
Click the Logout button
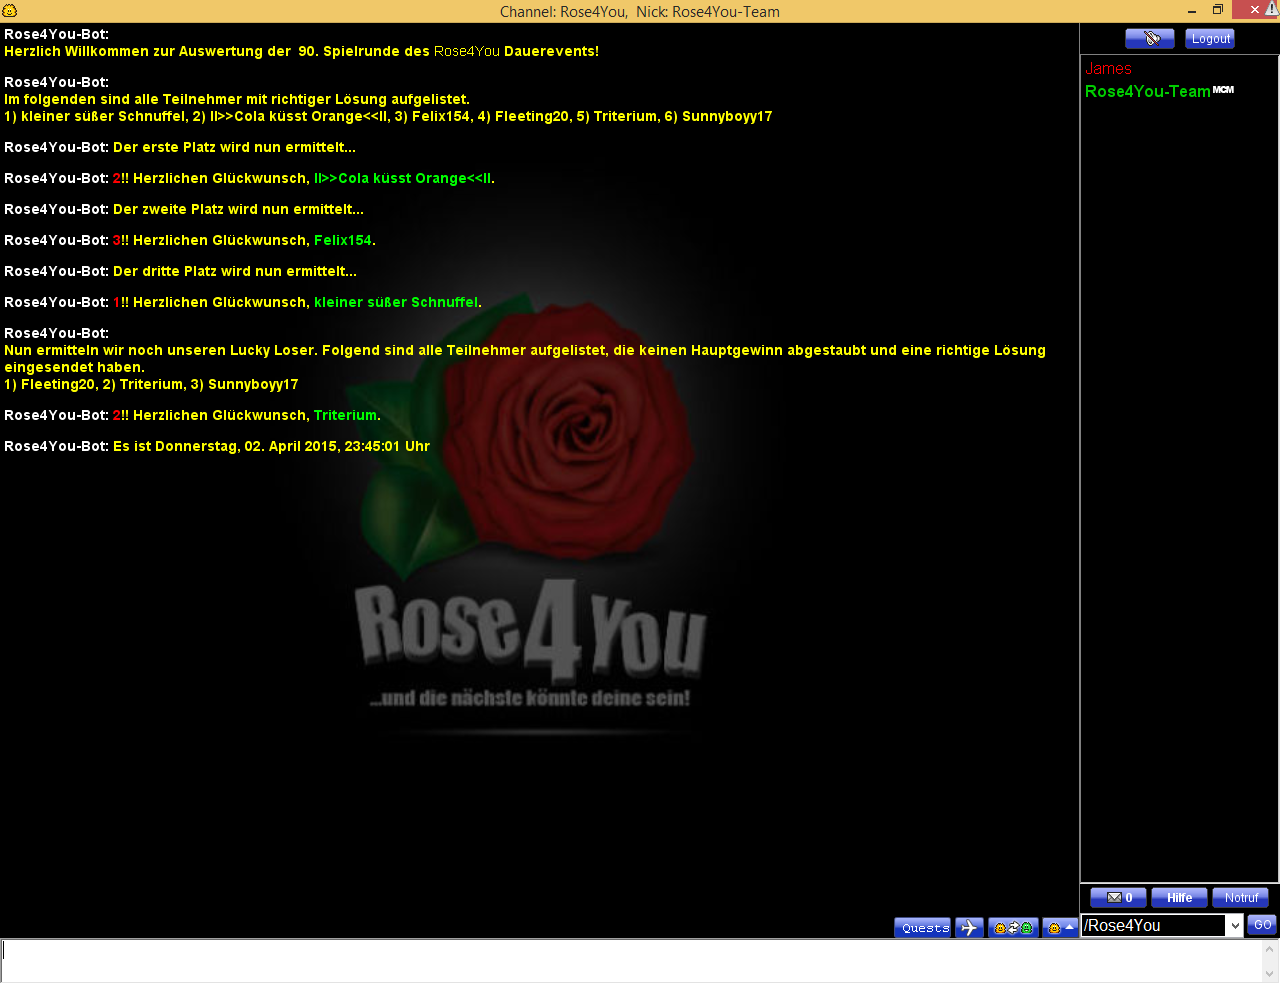click(x=1210, y=39)
